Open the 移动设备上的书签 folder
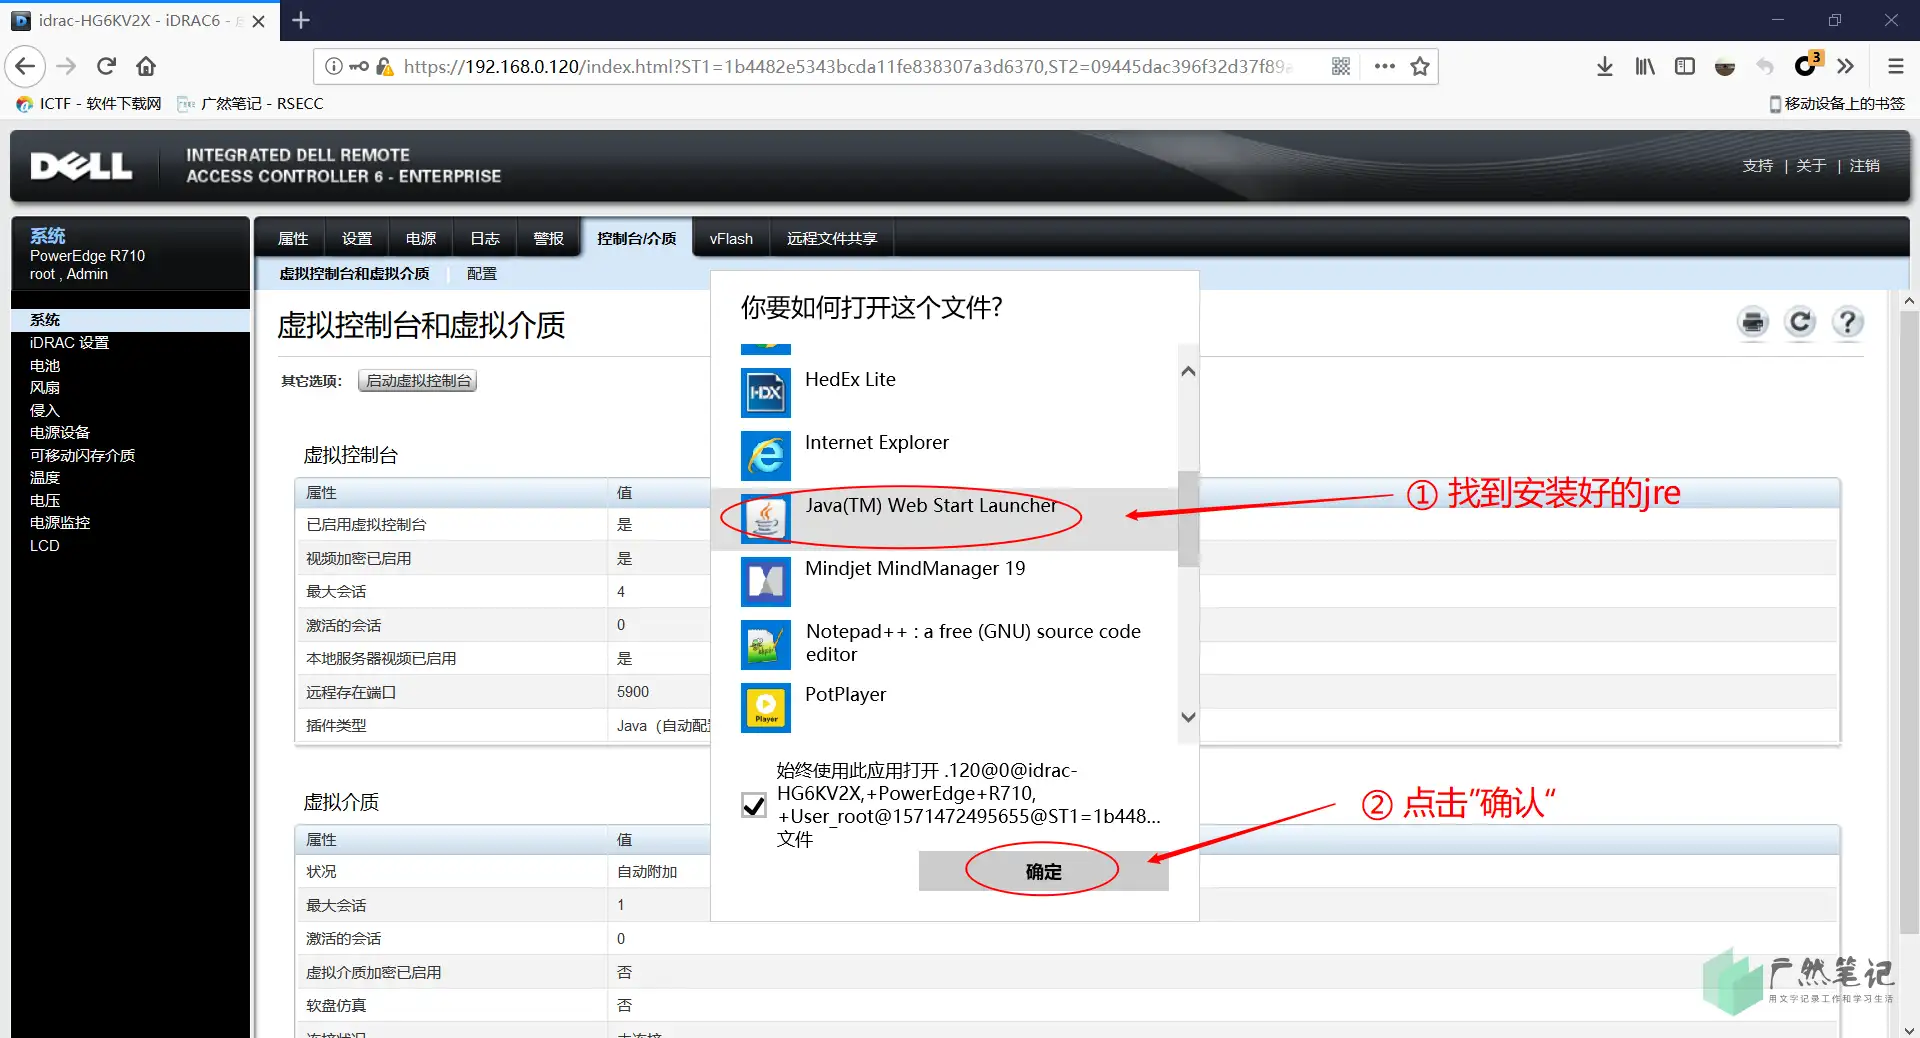 tap(1837, 104)
